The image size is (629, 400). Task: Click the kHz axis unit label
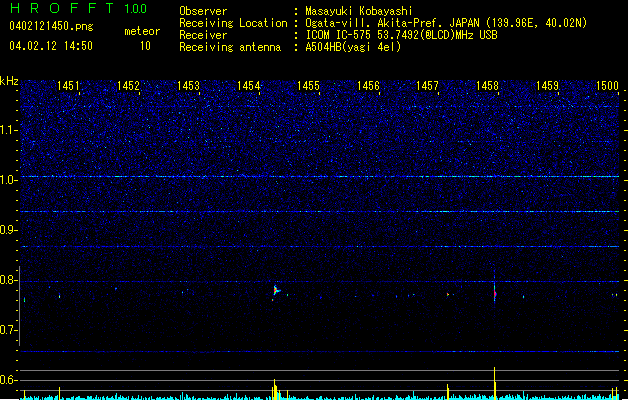[9, 81]
